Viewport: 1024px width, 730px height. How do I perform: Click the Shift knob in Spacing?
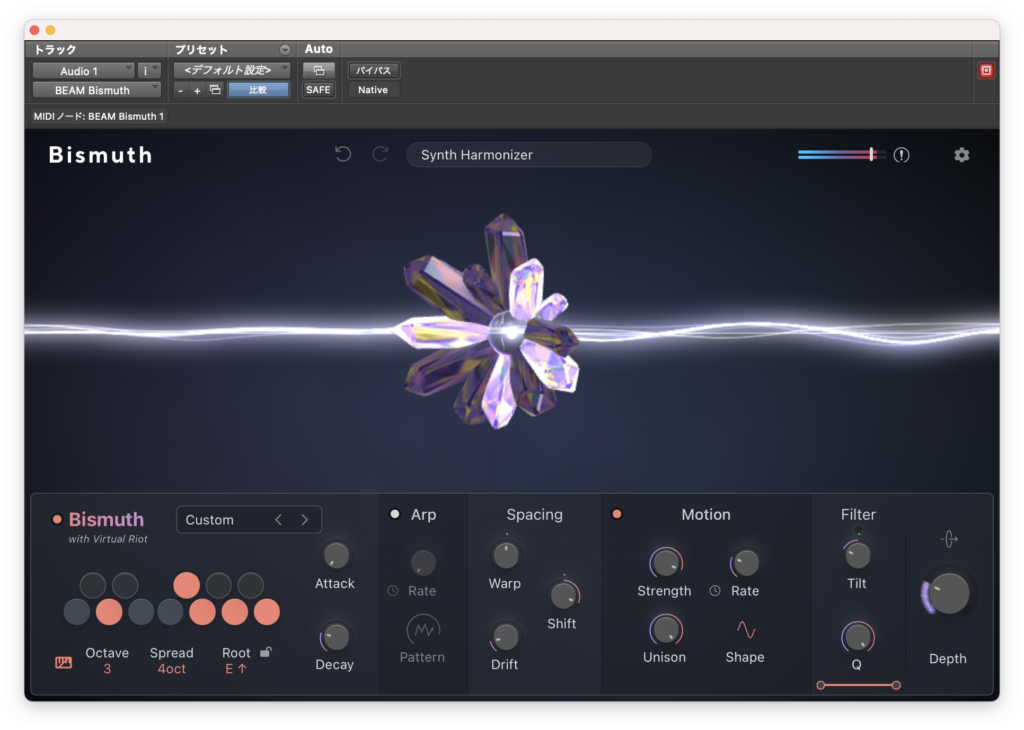coord(563,595)
